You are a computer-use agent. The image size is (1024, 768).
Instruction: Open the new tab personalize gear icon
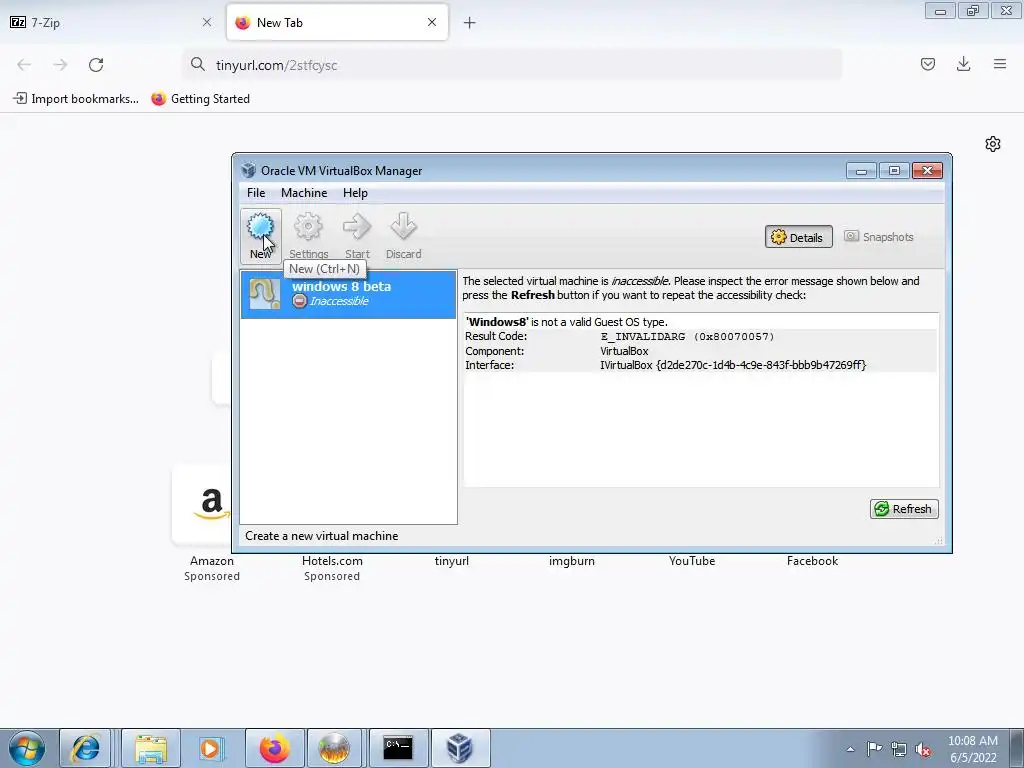(993, 144)
